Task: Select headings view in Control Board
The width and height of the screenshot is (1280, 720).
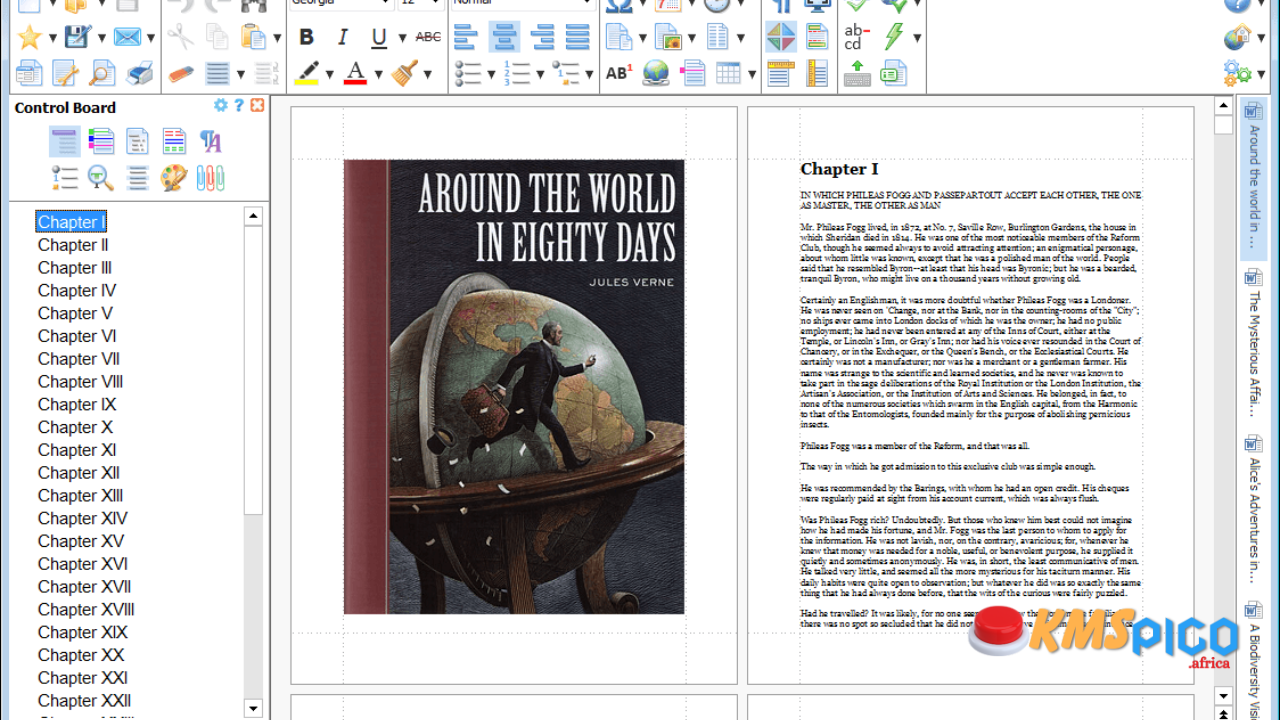Action: coord(65,141)
